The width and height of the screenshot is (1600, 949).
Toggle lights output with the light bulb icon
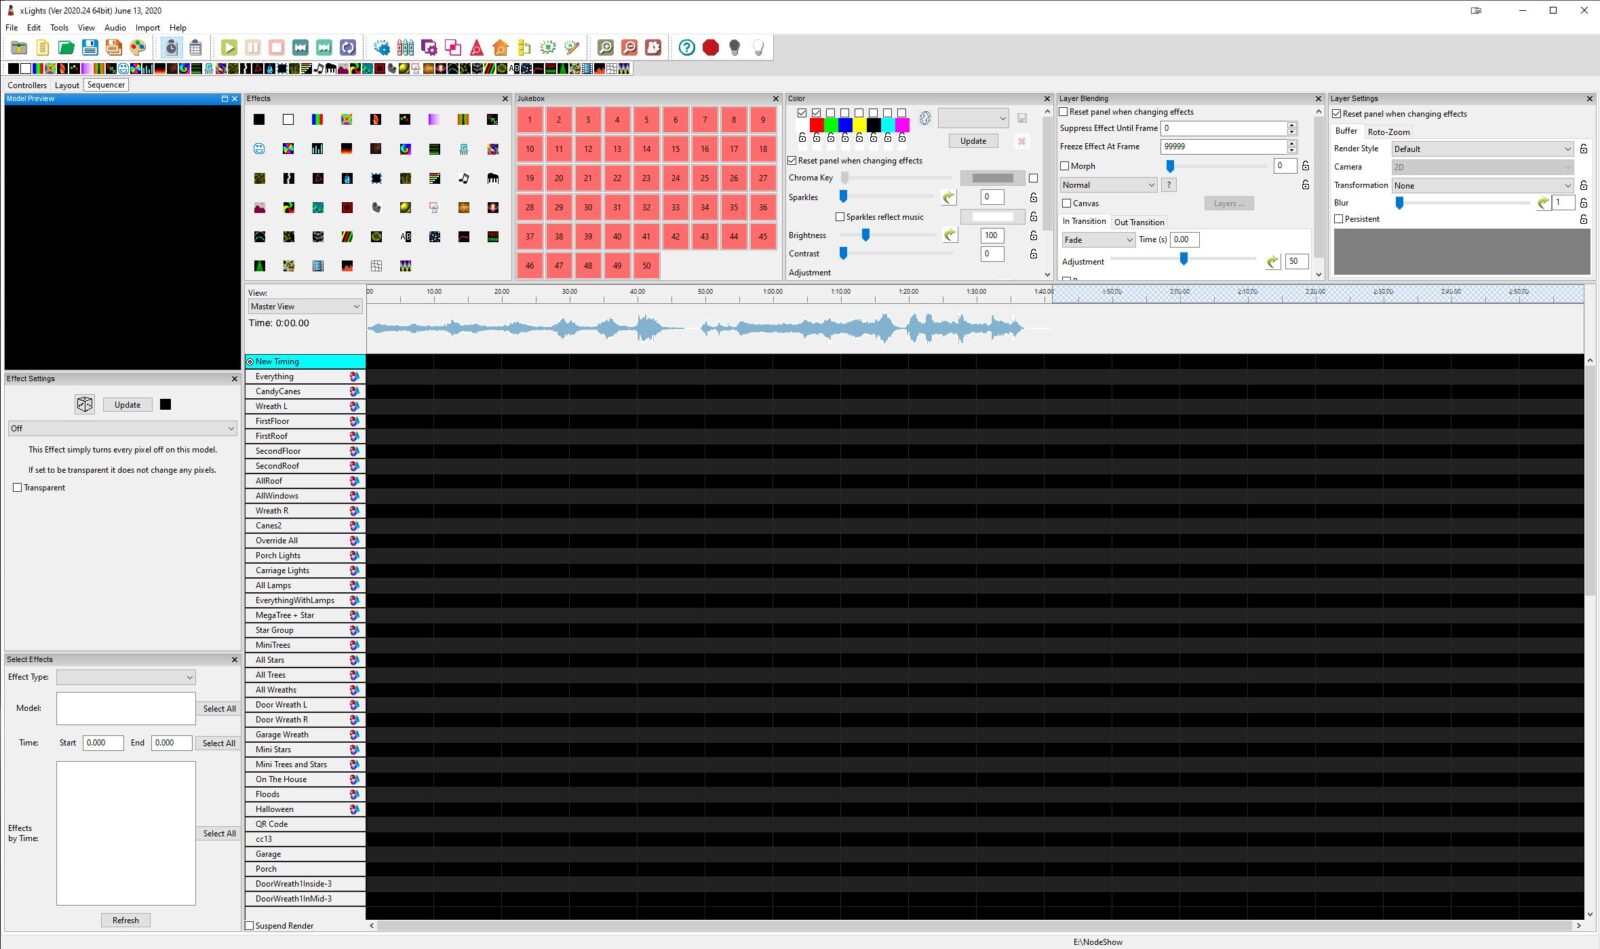point(736,47)
